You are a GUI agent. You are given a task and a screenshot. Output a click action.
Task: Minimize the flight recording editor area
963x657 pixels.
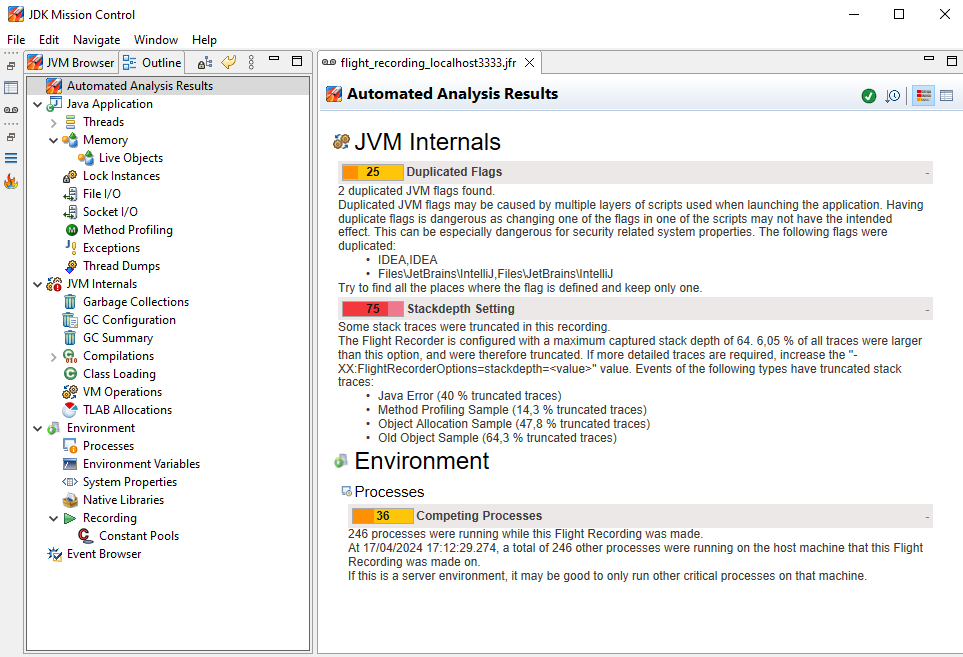coord(929,59)
